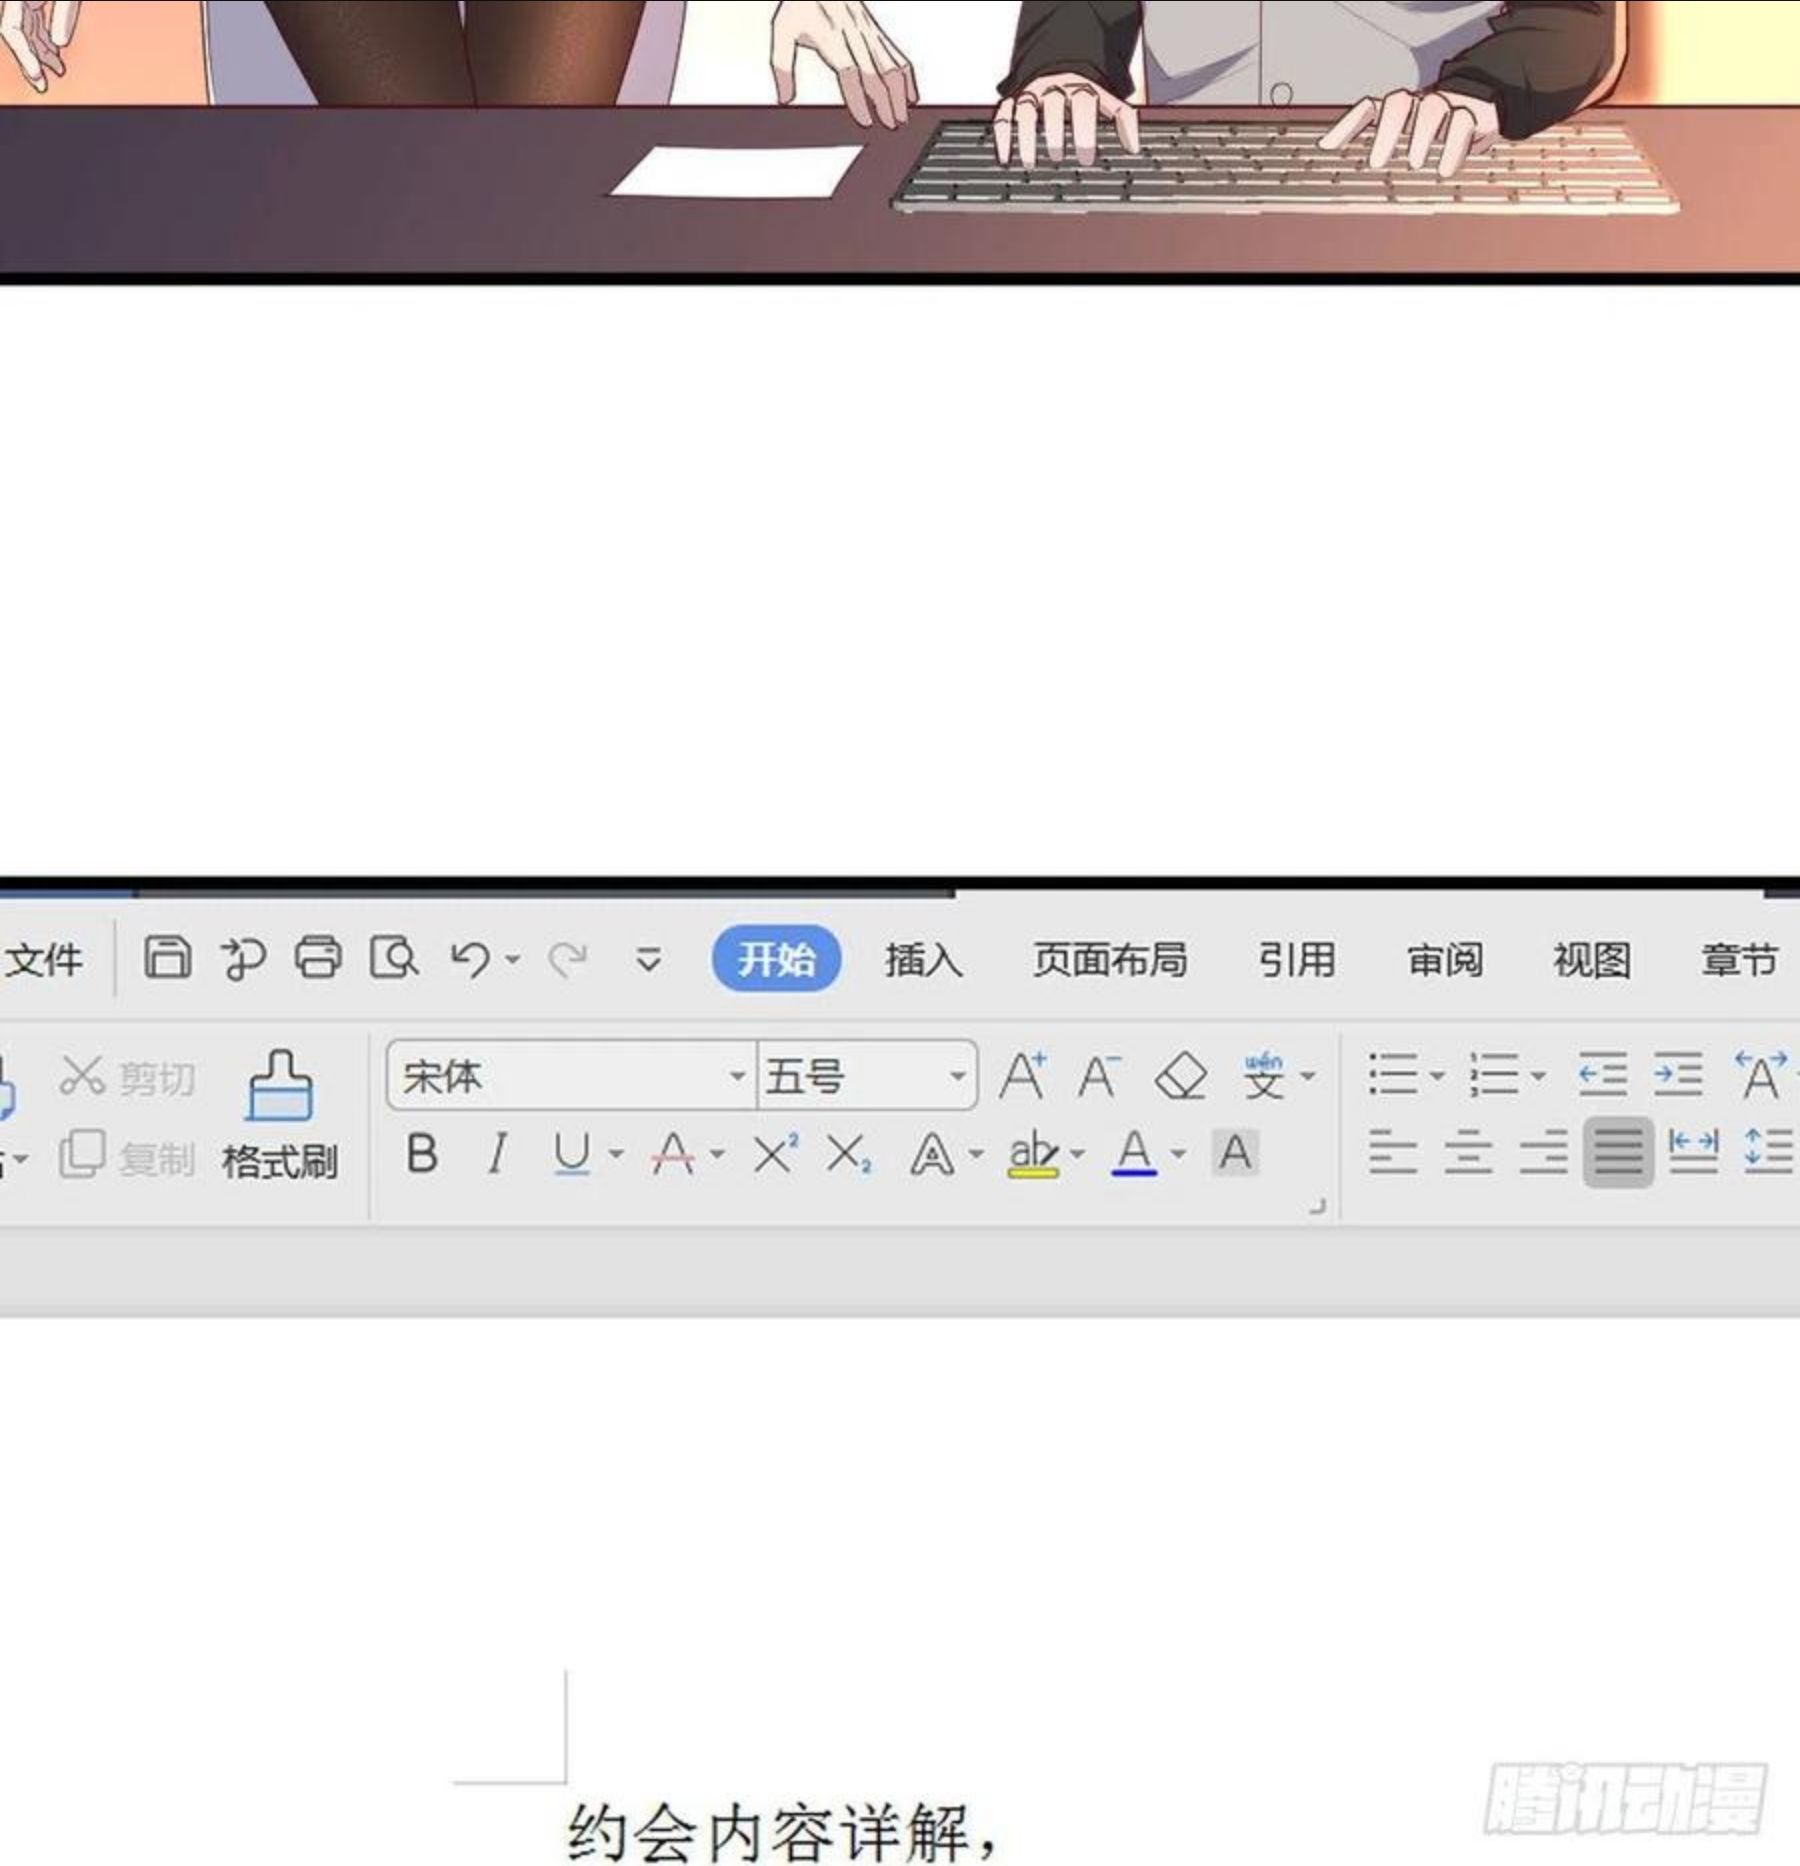This screenshot has width=1800, height=1866.
Task: Click the 剪切 cut button
Action: (127, 1078)
